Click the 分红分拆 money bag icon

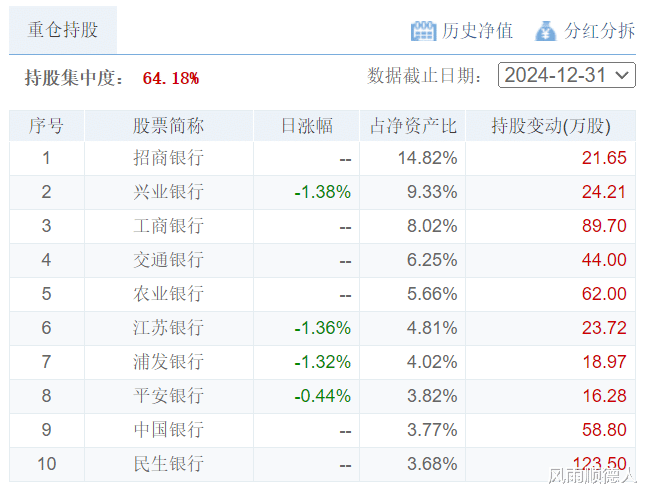click(545, 31)
